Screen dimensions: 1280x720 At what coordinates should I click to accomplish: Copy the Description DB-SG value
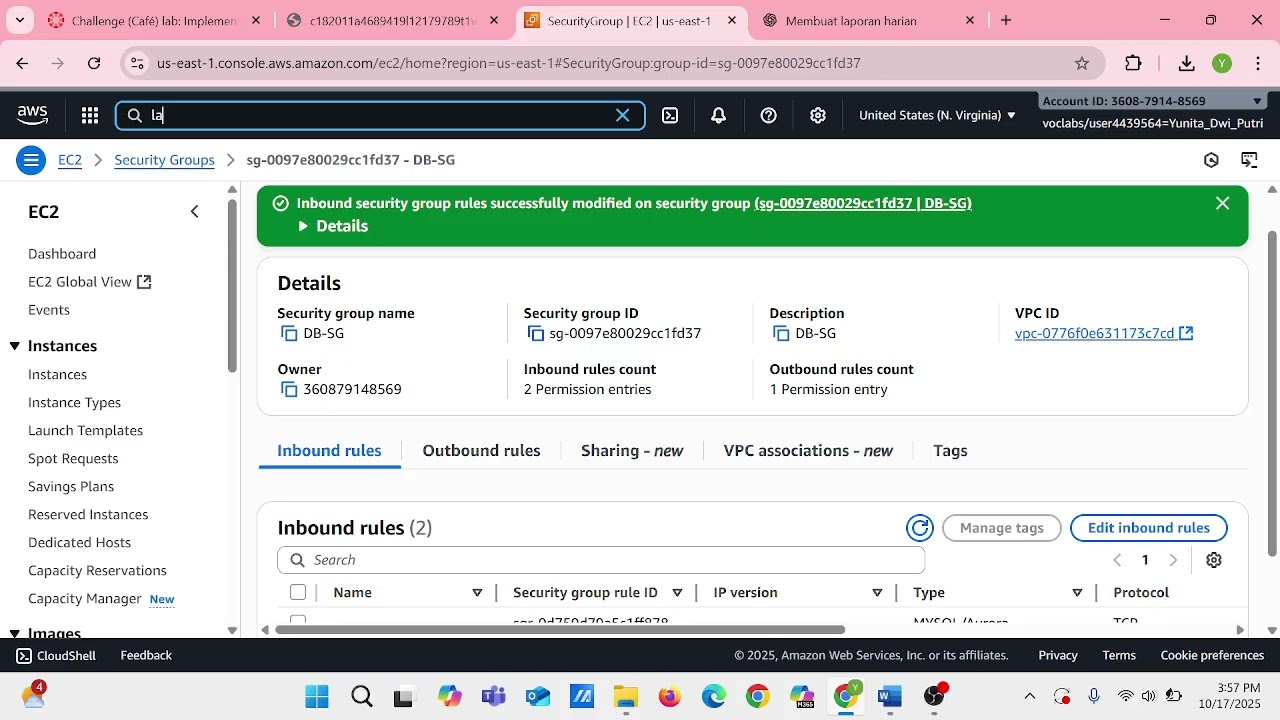(x=781, y=333)
